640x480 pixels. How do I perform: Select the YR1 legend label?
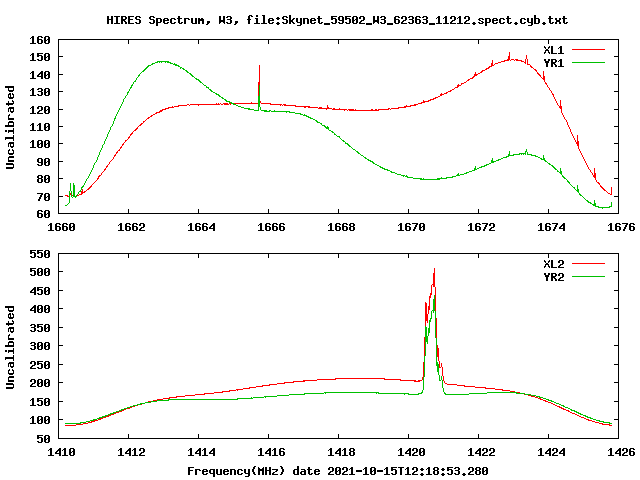(553, 63)
